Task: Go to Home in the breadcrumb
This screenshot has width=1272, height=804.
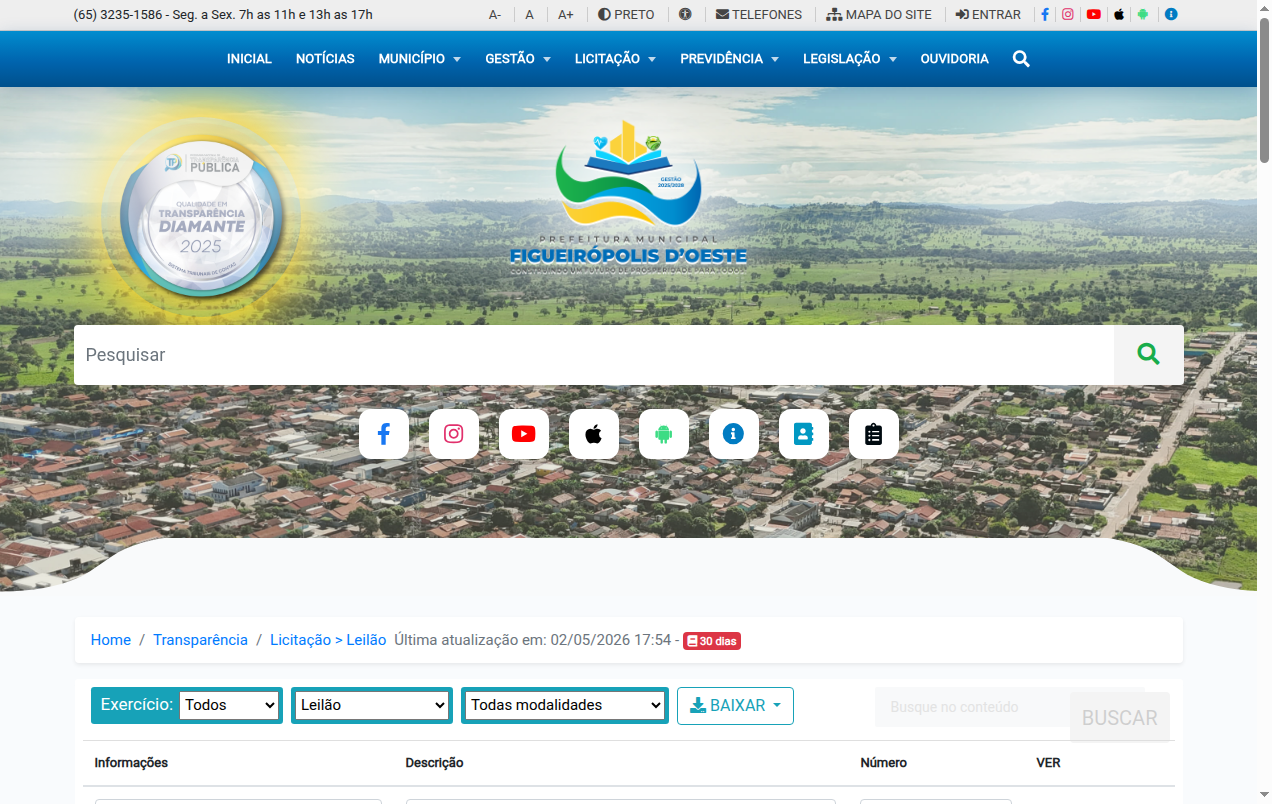Action: (111, 640)
